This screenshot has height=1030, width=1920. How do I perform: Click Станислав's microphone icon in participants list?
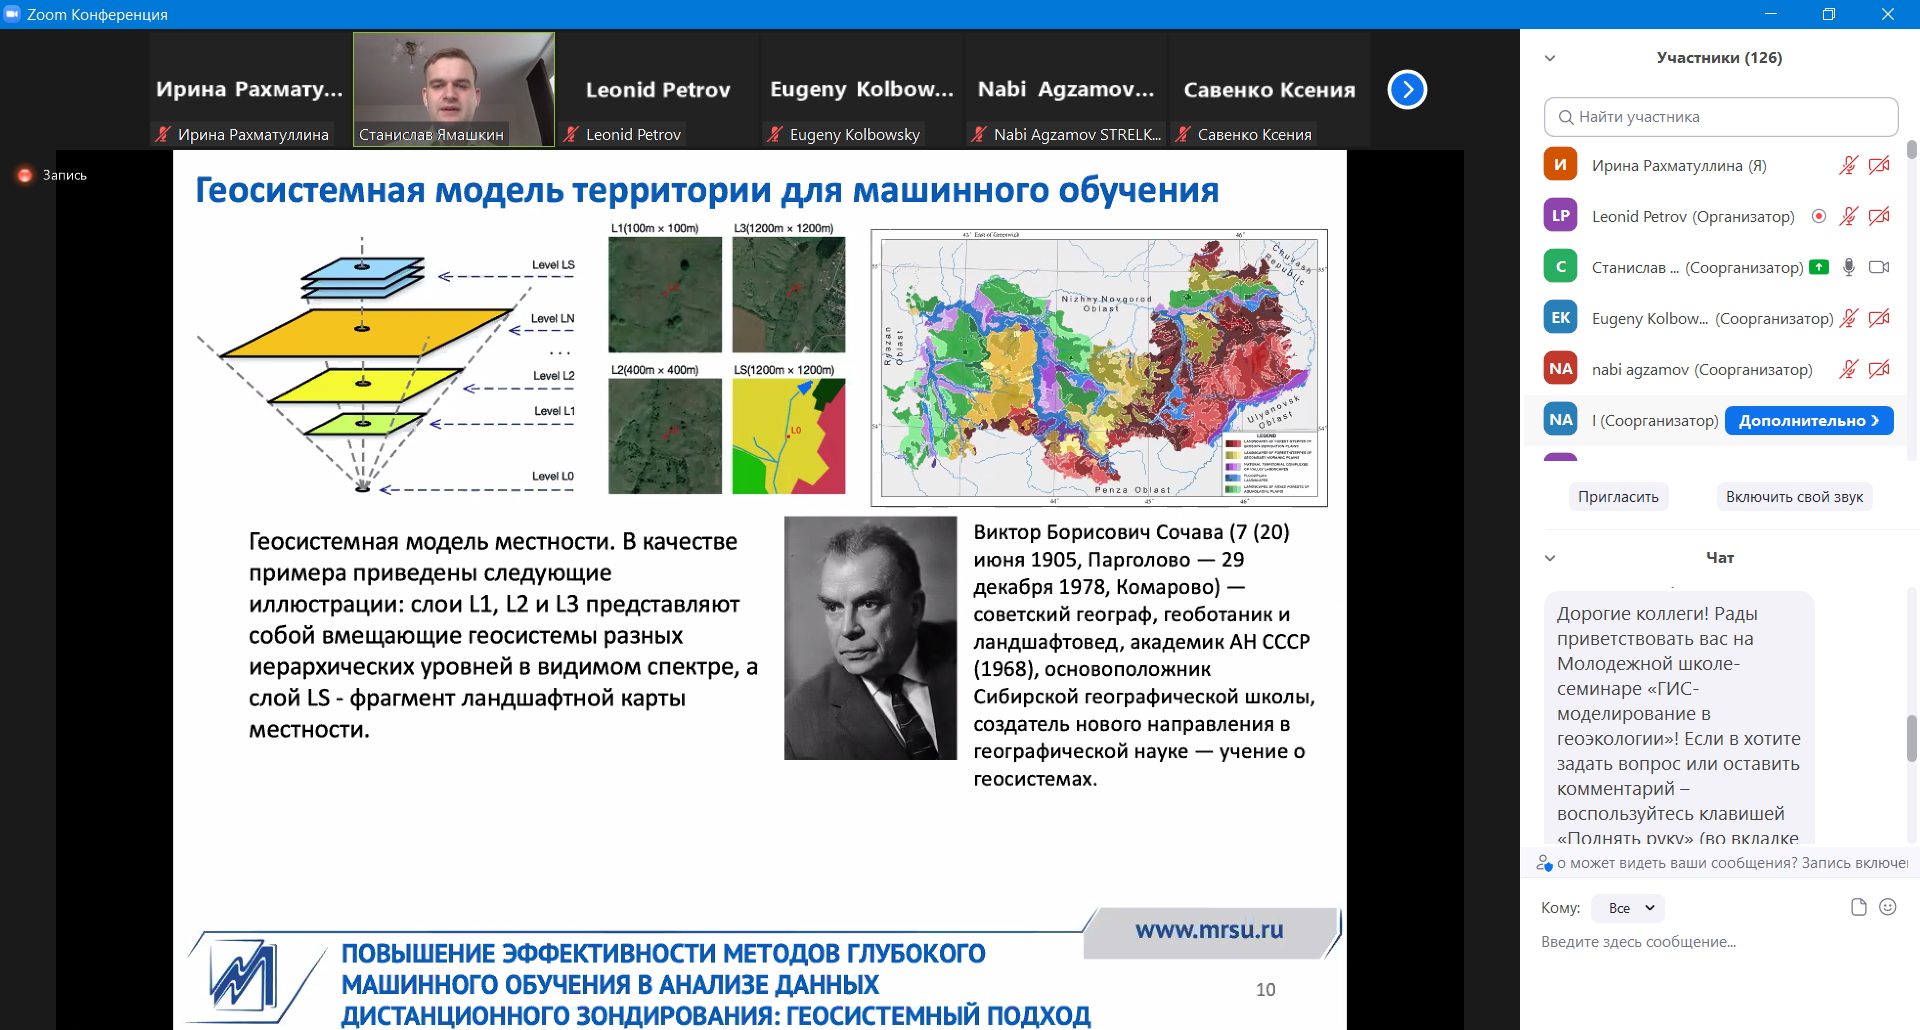pos(1849,267)
